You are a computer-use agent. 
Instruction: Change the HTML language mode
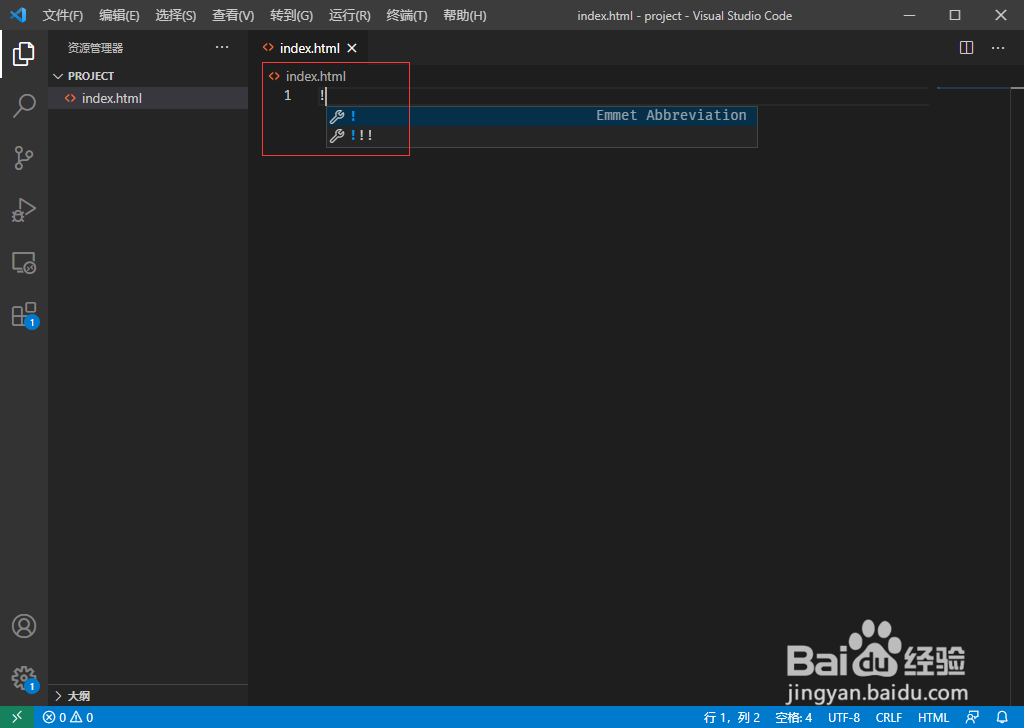pyautogui.click(x=933, y=718)
